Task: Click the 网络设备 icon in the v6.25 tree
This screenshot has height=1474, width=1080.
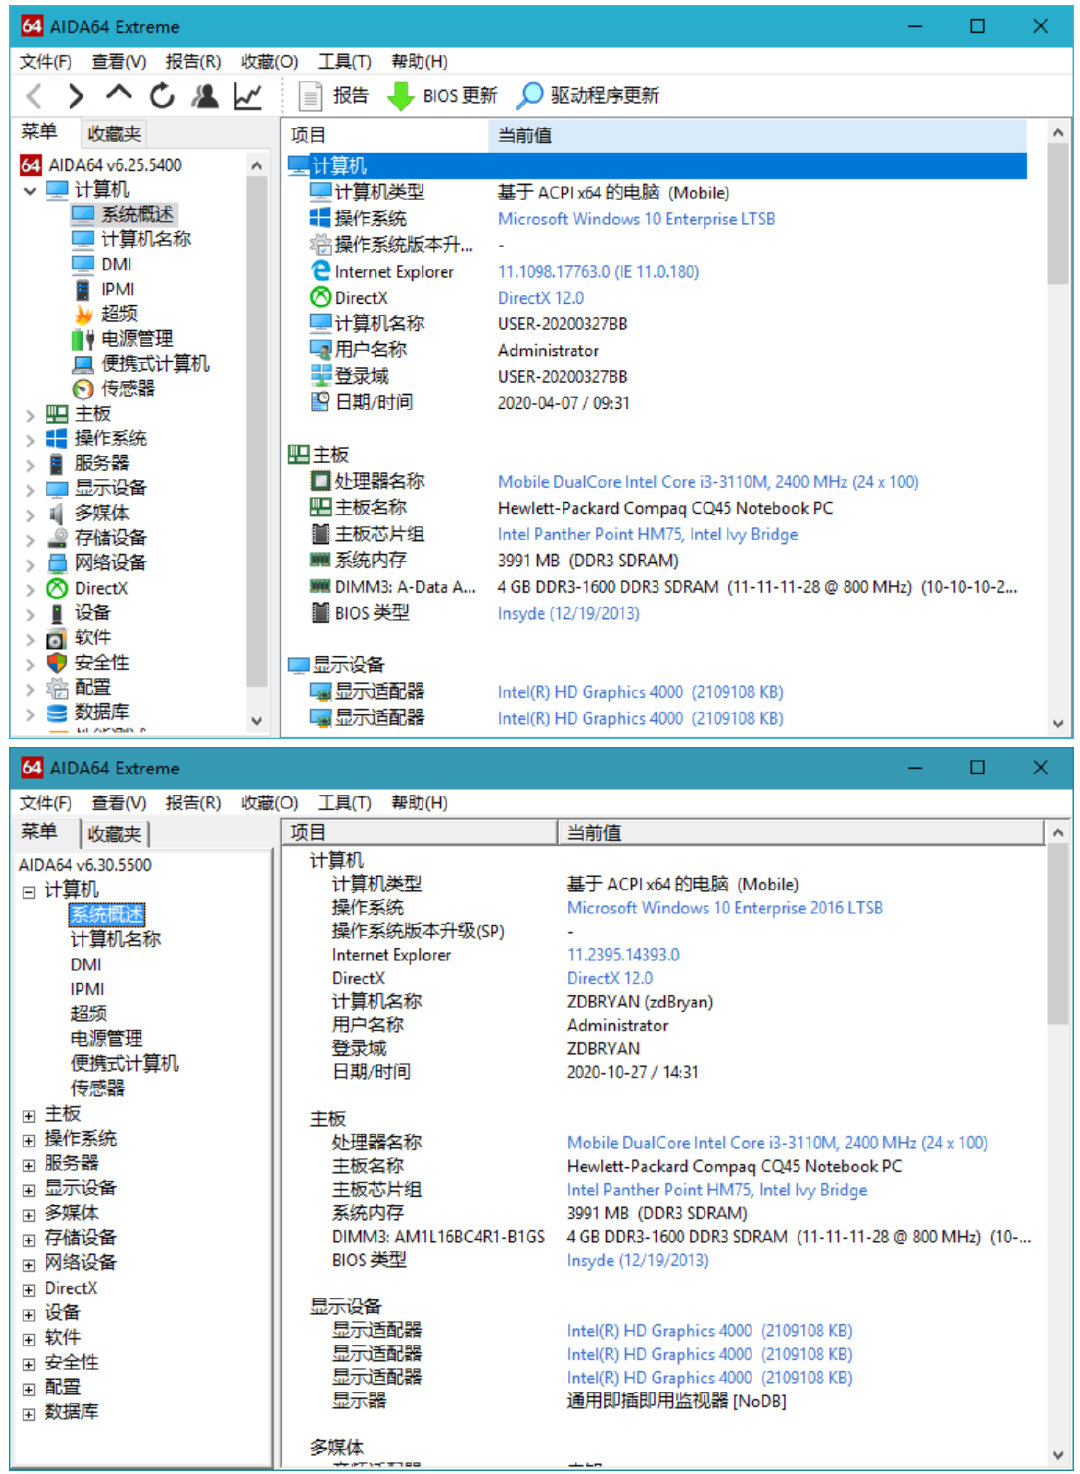Action: point(57,563)
